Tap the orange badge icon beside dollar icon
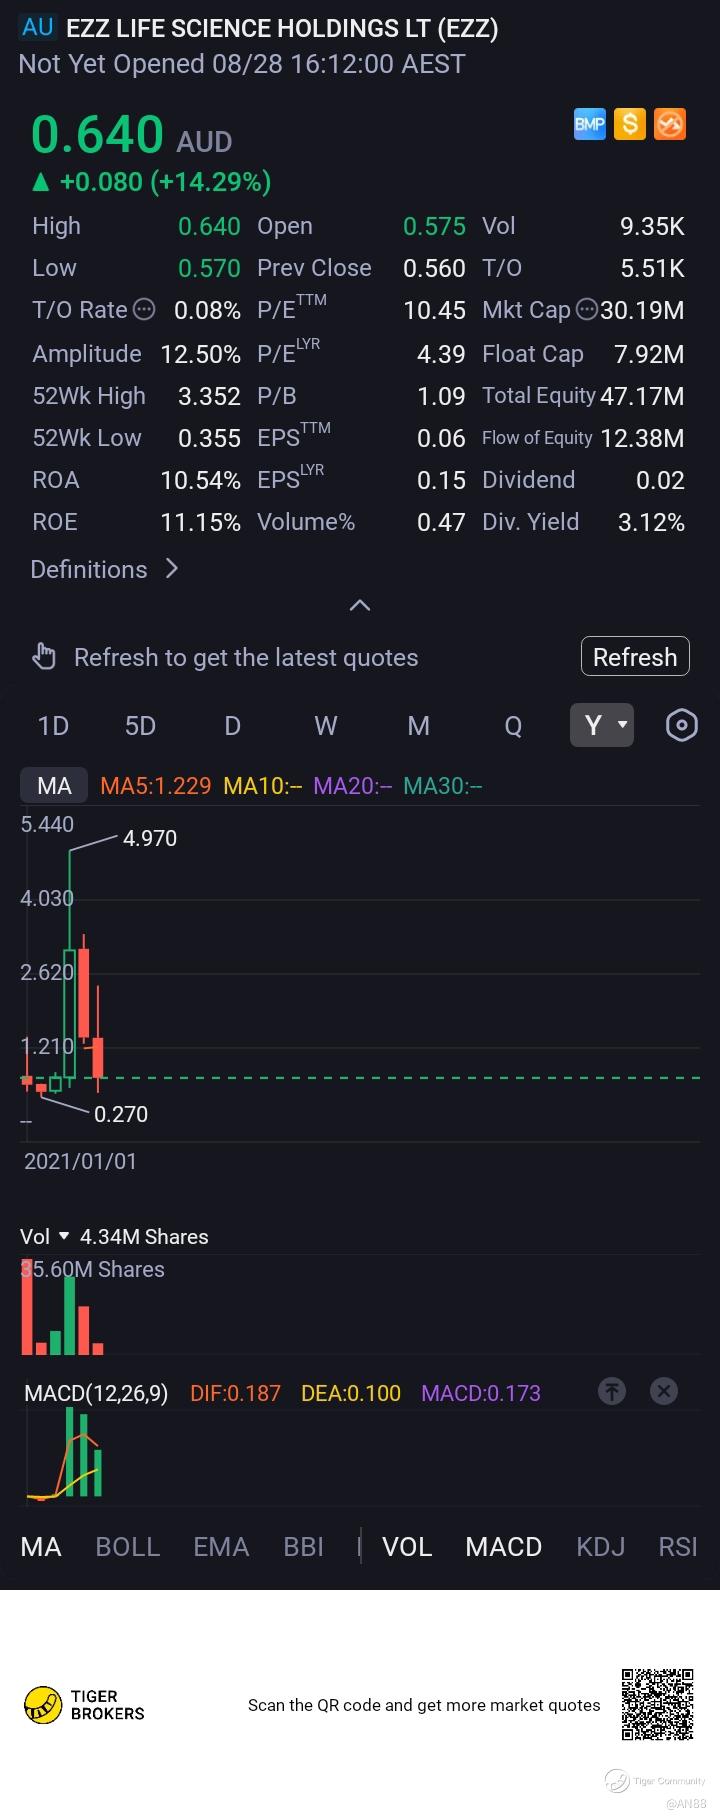This screenshot has height=1820, width=720. [669, 124]
